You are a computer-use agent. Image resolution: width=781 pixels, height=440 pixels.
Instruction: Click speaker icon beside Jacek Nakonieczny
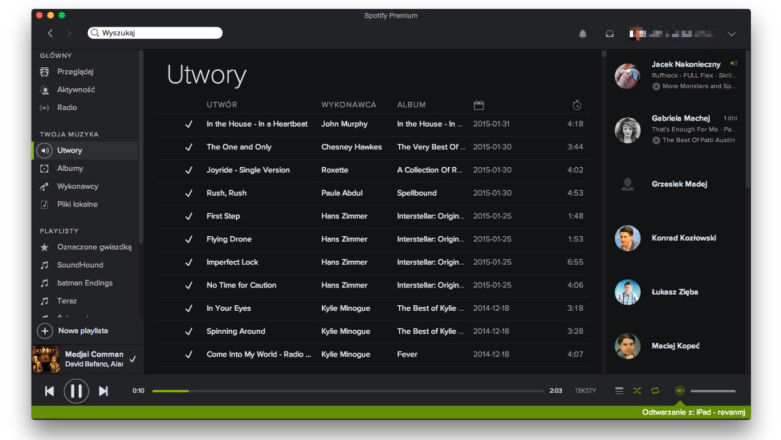[x=734, y=64]
